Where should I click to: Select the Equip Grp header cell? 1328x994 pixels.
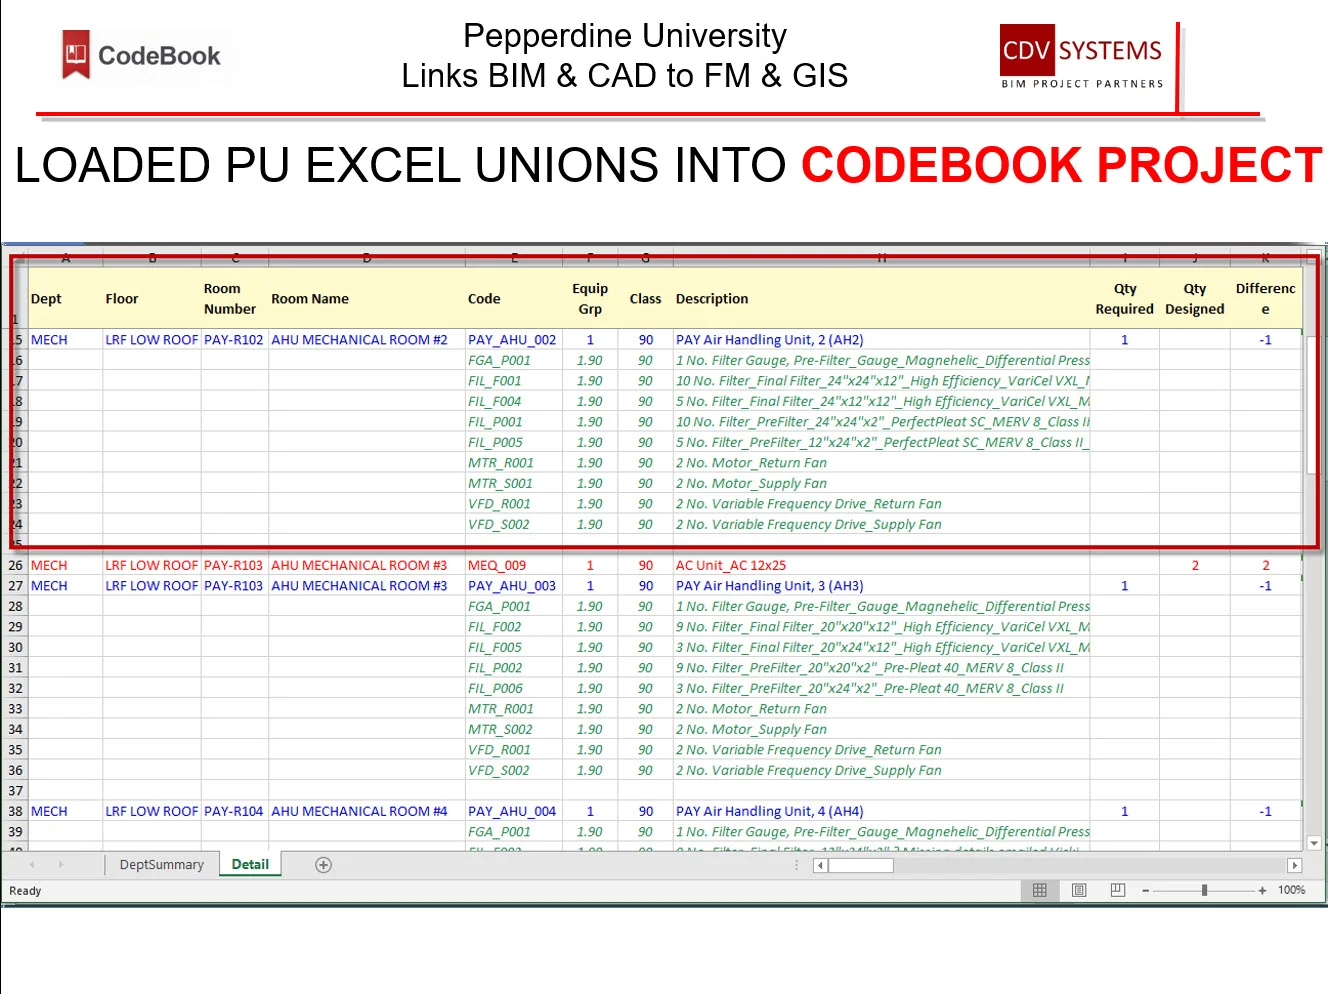click(x=590, y=298)
